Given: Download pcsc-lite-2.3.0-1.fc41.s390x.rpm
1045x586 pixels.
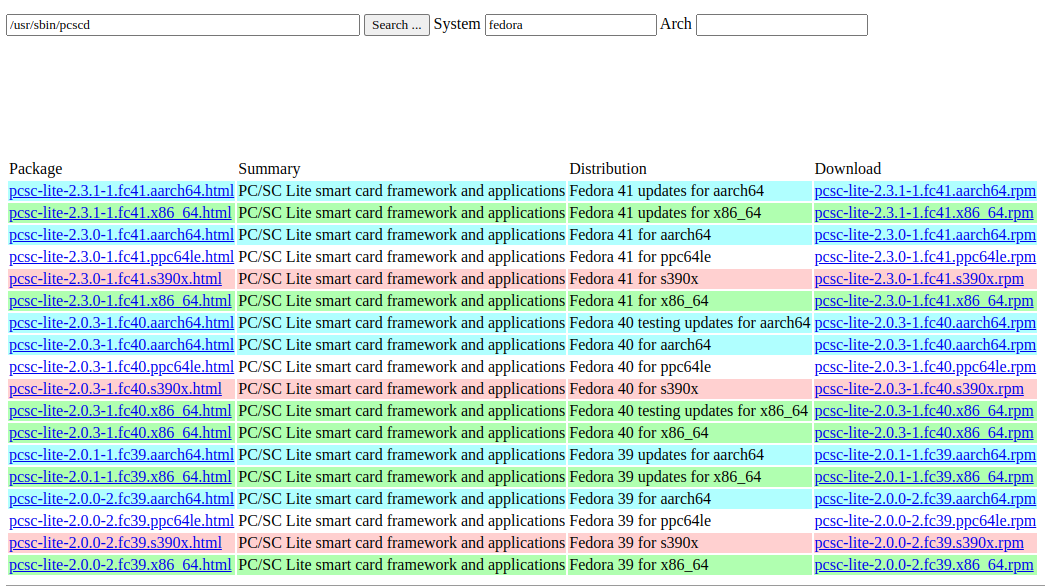Looking at the screenshot, I should coord(919,279).
